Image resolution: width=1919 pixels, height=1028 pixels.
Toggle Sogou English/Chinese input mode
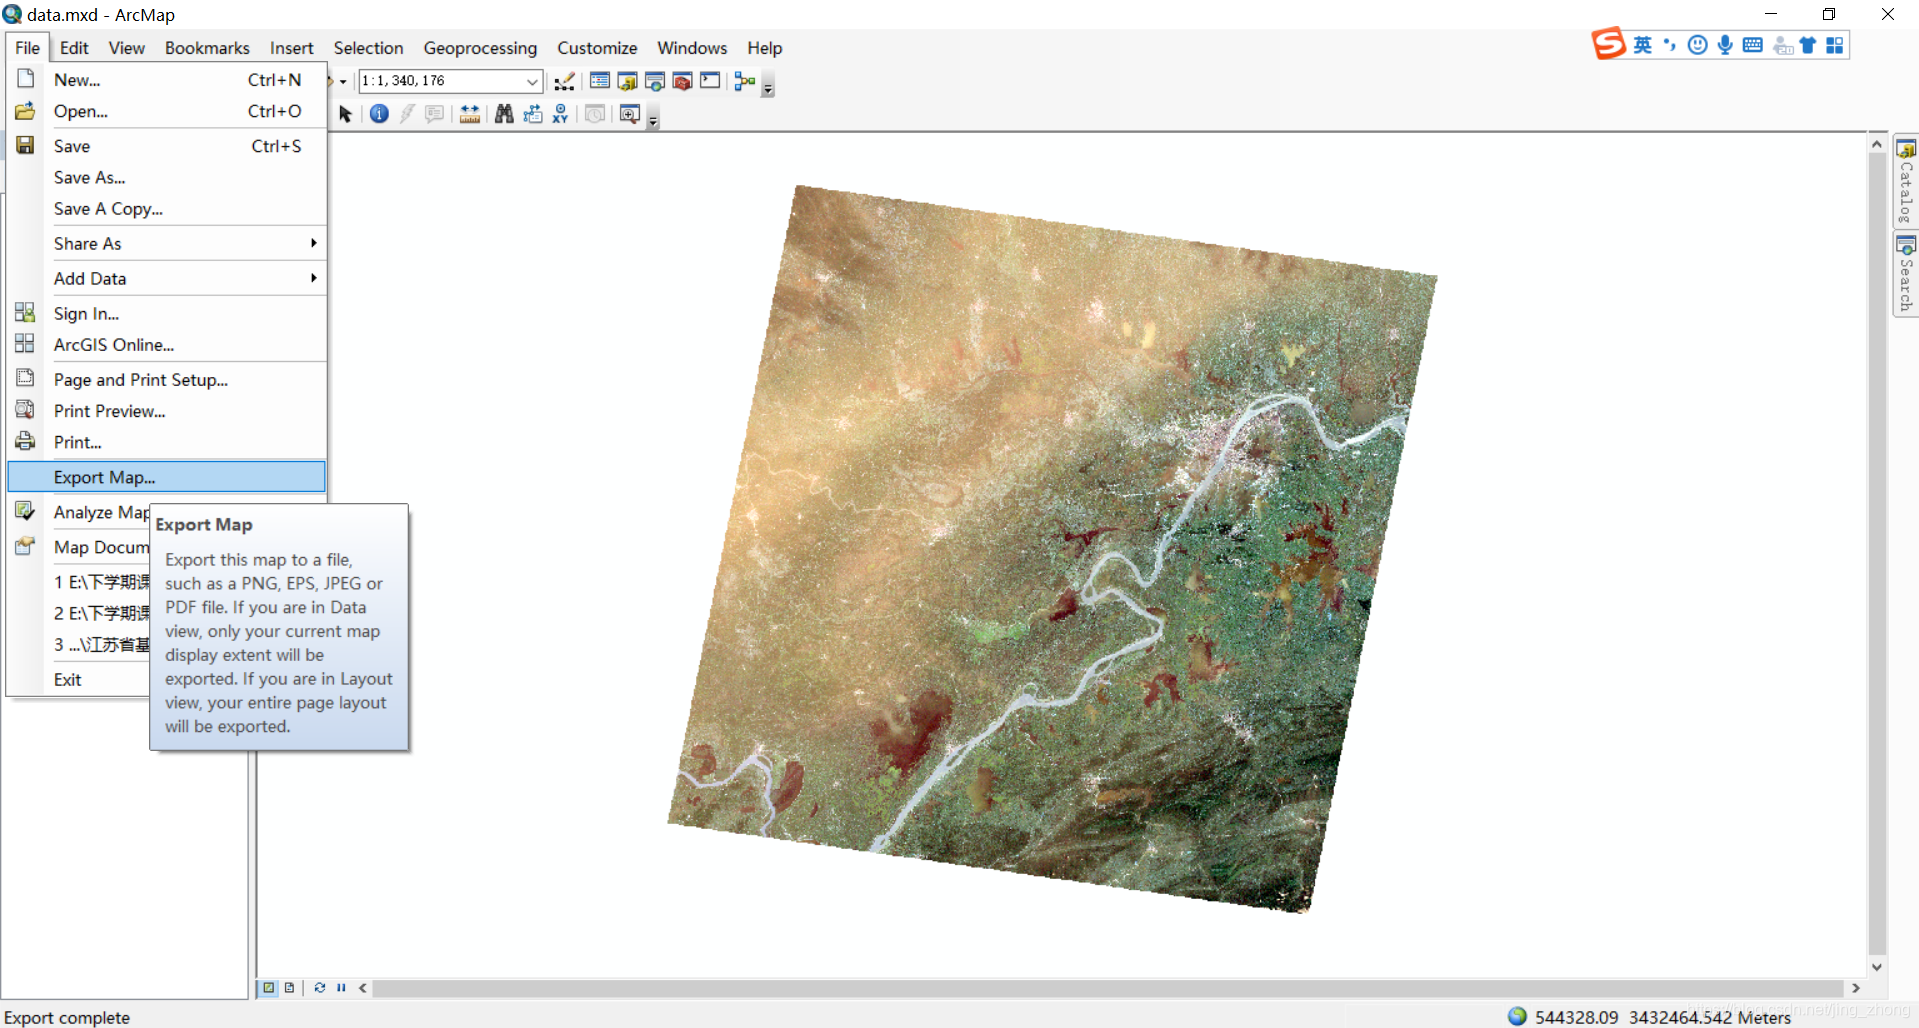(1642, 45)
